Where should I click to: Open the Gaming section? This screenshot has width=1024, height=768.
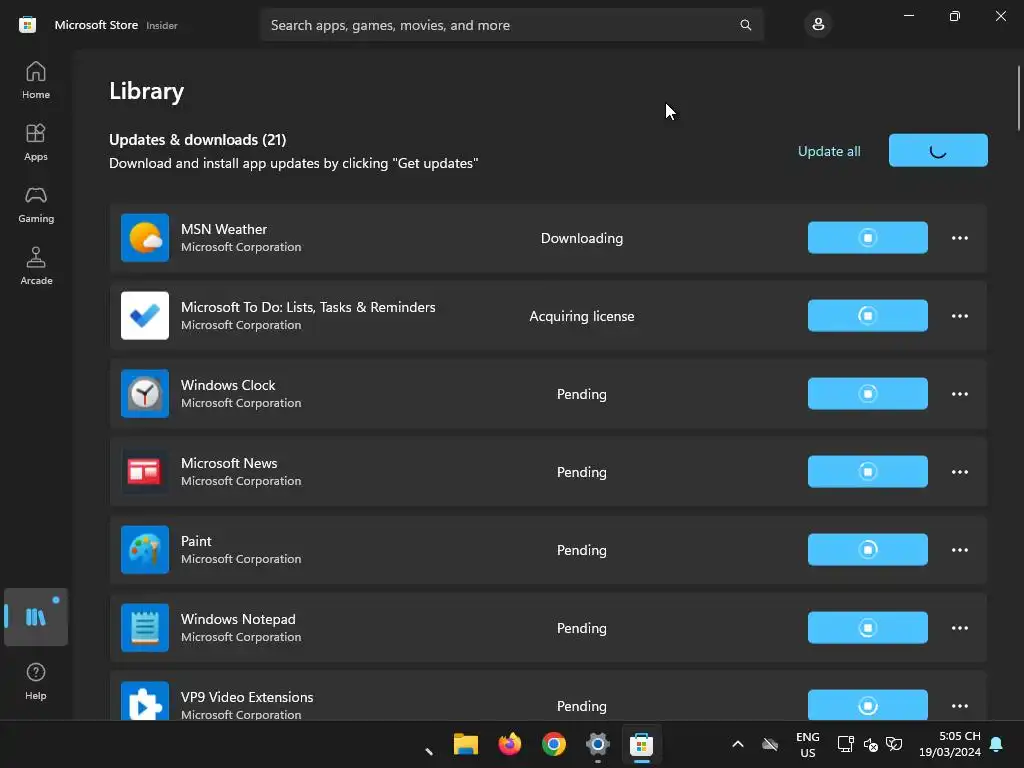tap(36, 204)
